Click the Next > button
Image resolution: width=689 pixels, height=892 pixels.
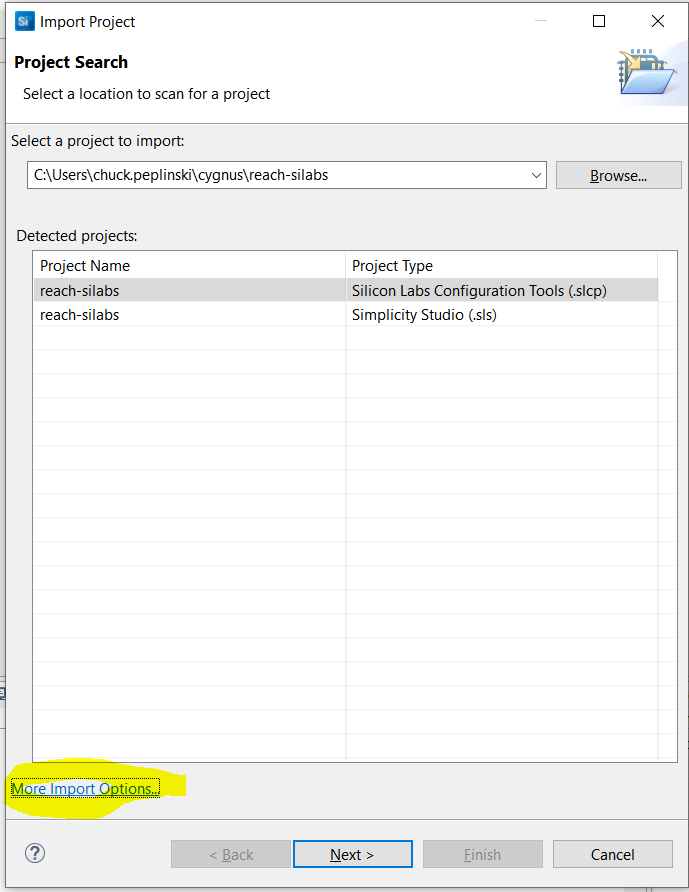[353, 854]
